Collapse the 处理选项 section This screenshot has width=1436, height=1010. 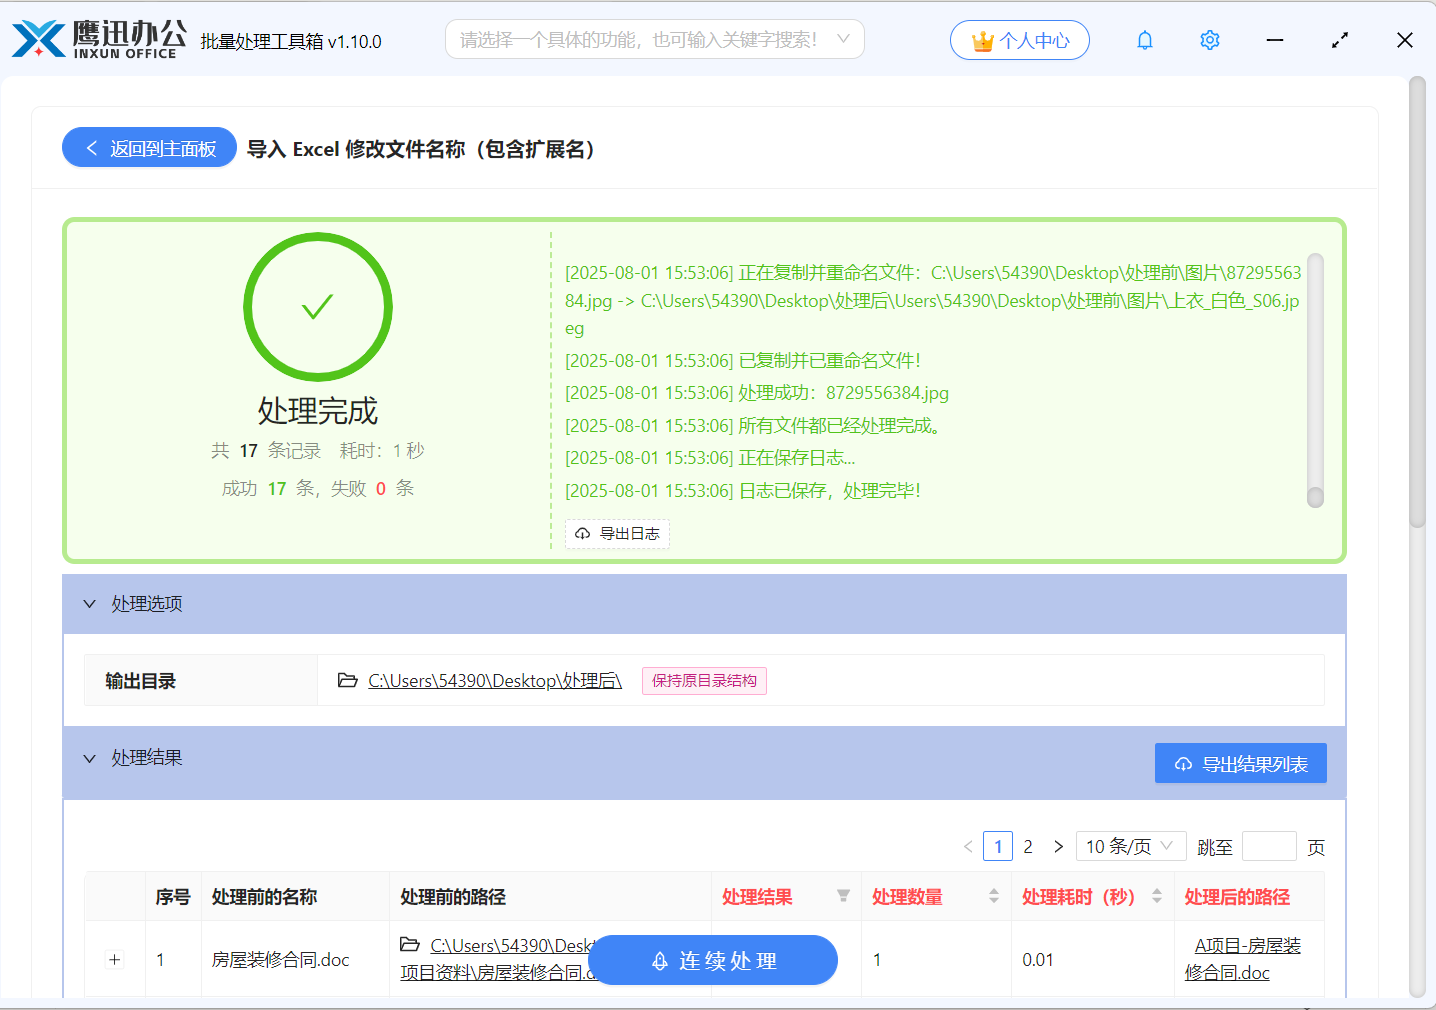(90, 604)
